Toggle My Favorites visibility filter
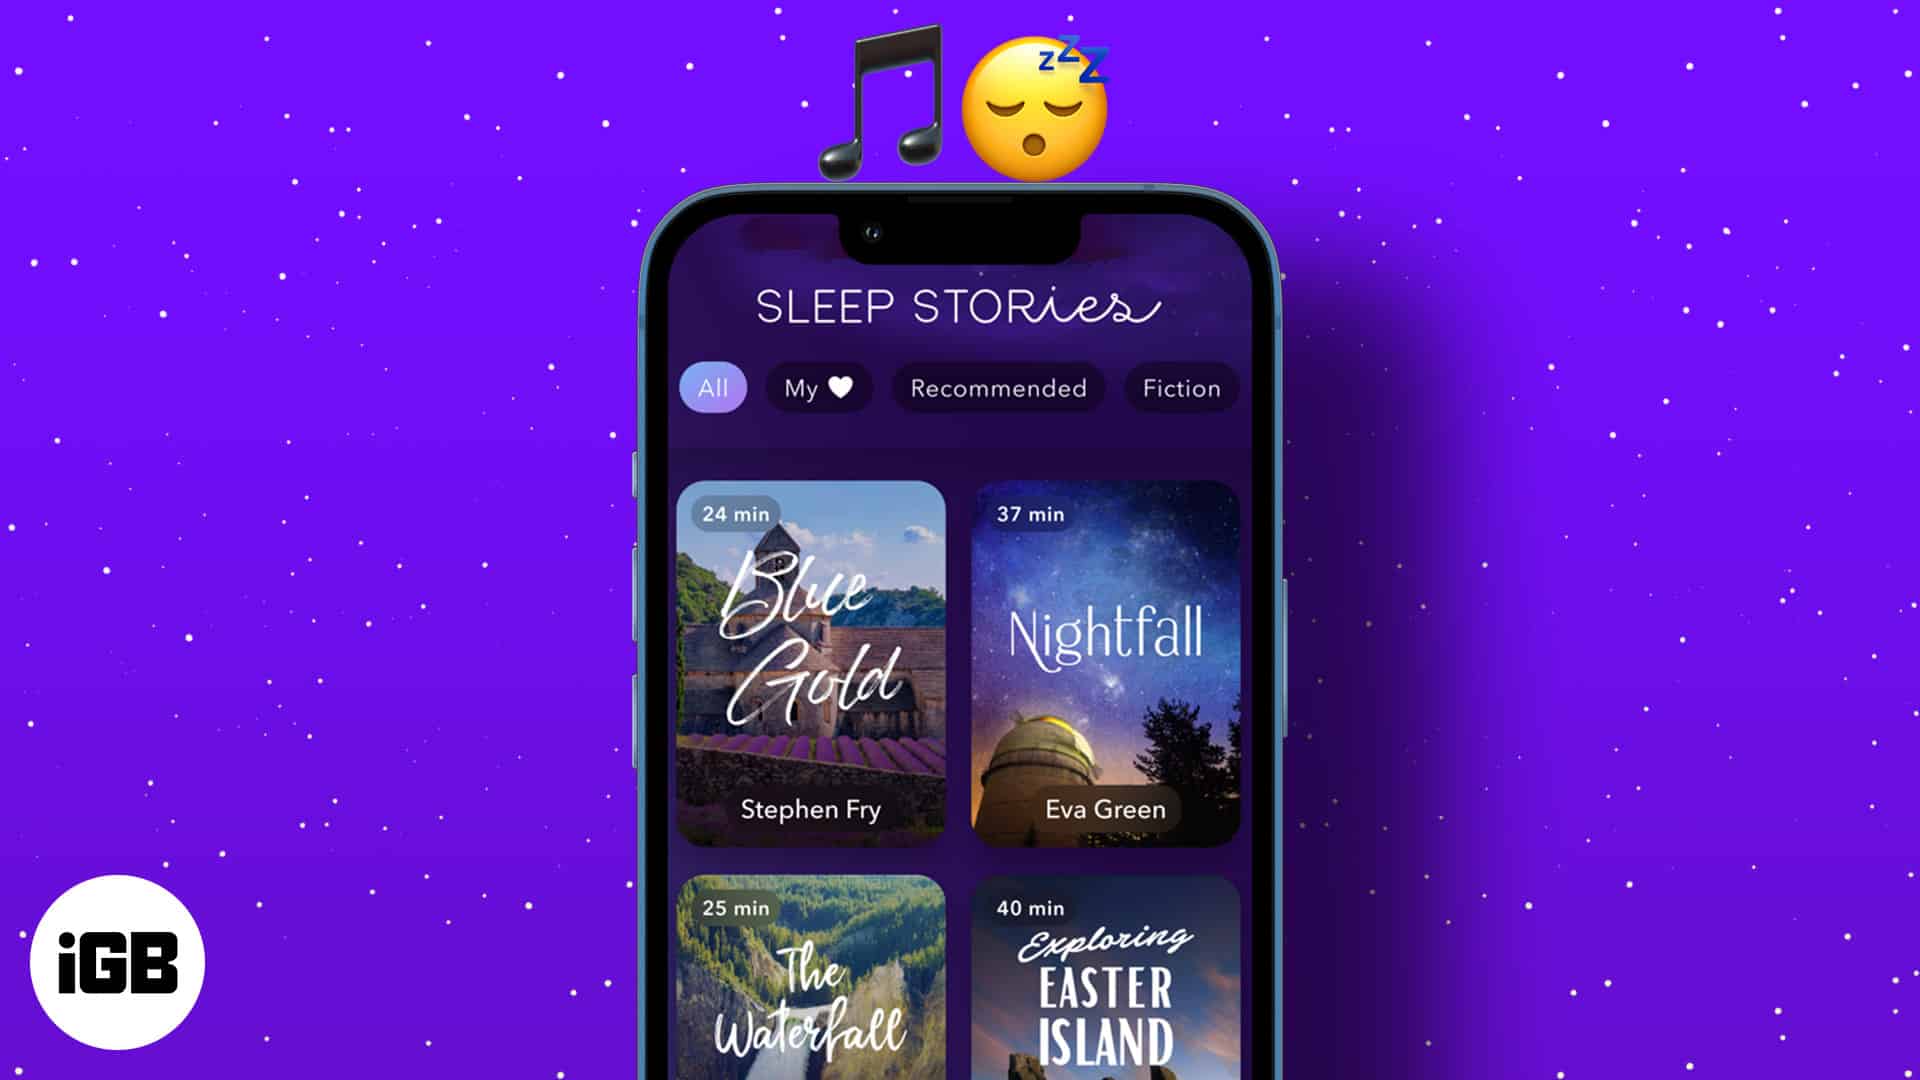Screen dimensions: 1920x1080 [x=815, y=386]
